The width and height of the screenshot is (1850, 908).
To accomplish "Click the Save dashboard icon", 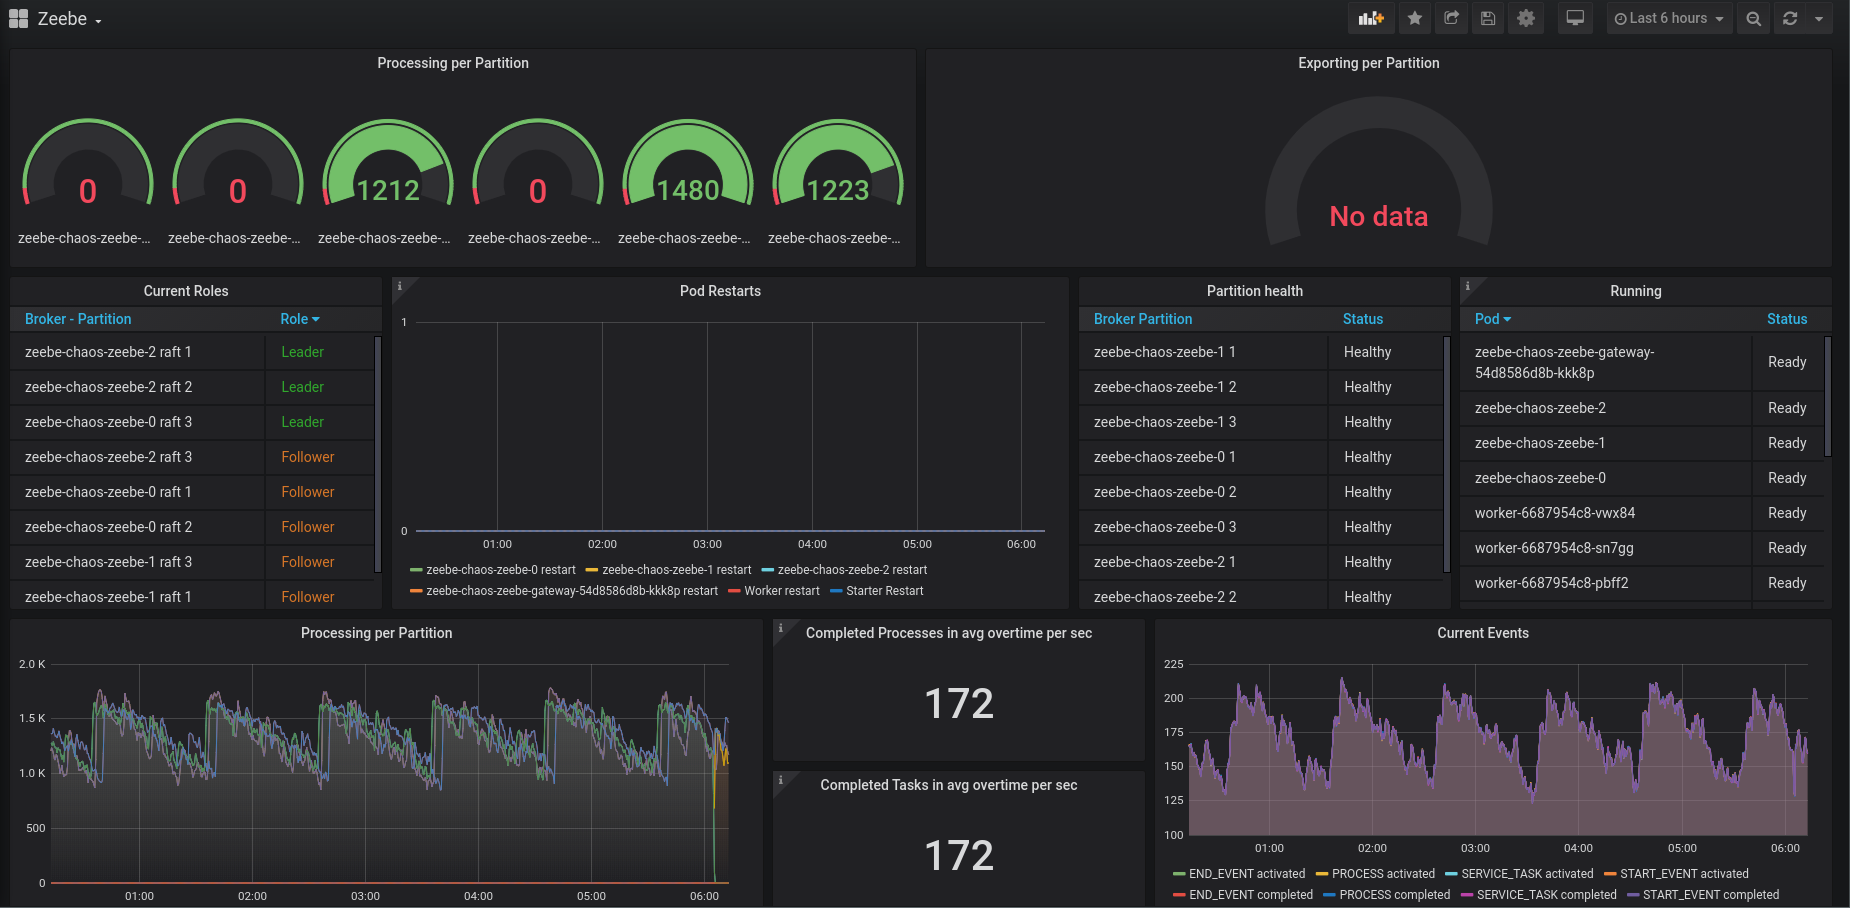I will pos(1488,18).
